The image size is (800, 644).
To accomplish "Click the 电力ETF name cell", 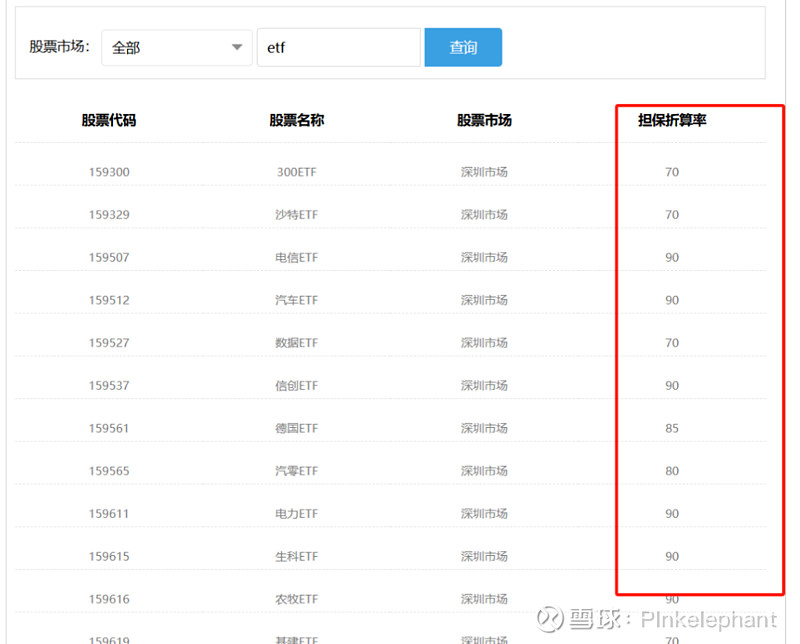I will tap(296, 514).
